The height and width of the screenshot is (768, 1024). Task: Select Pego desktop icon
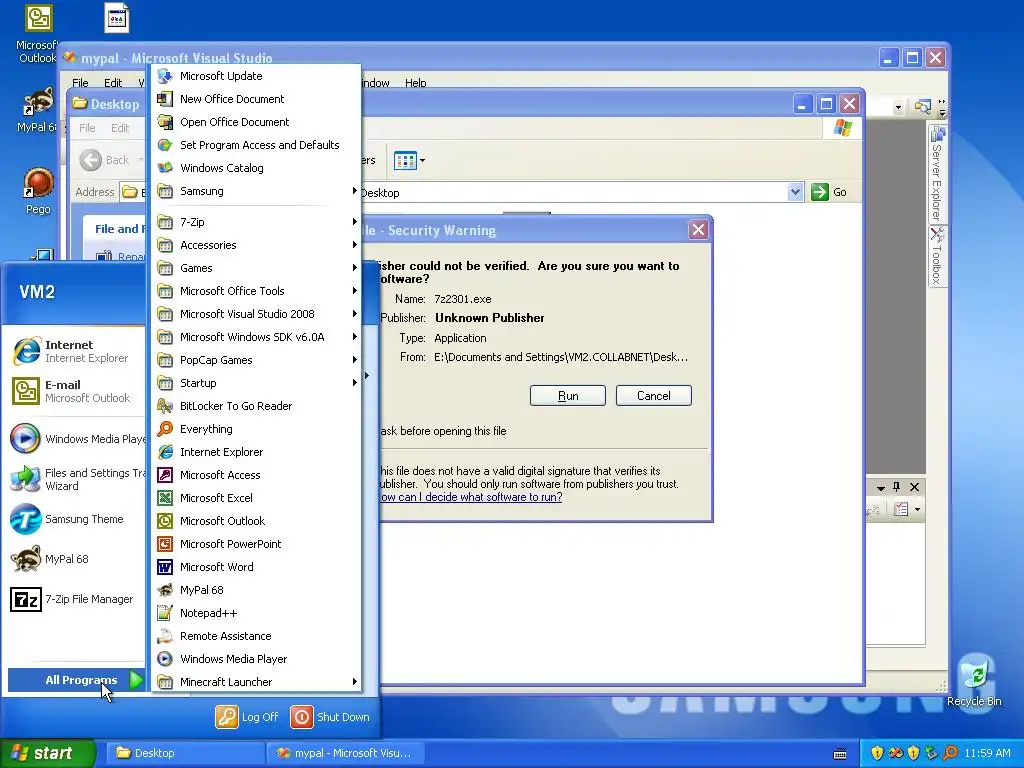click(38, 191)
